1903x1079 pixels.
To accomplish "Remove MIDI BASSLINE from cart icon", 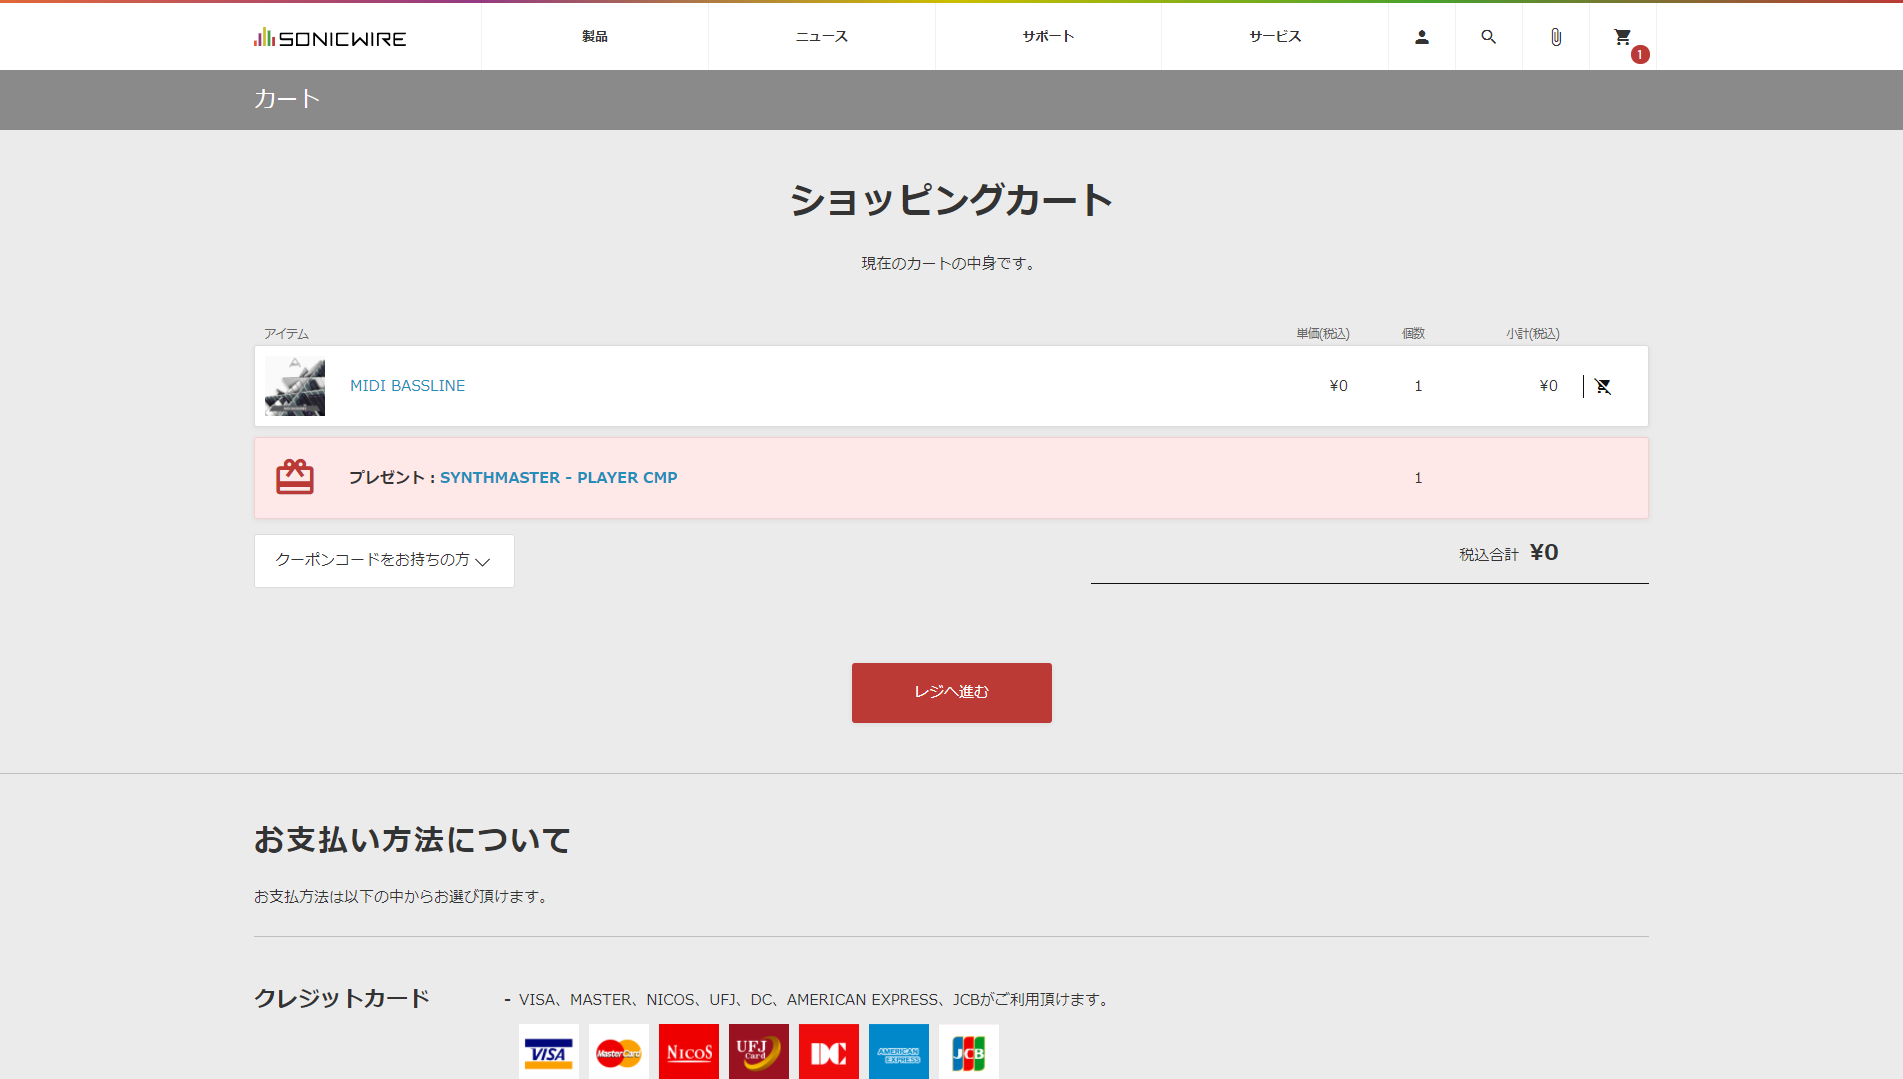I will click(1603, 386).
